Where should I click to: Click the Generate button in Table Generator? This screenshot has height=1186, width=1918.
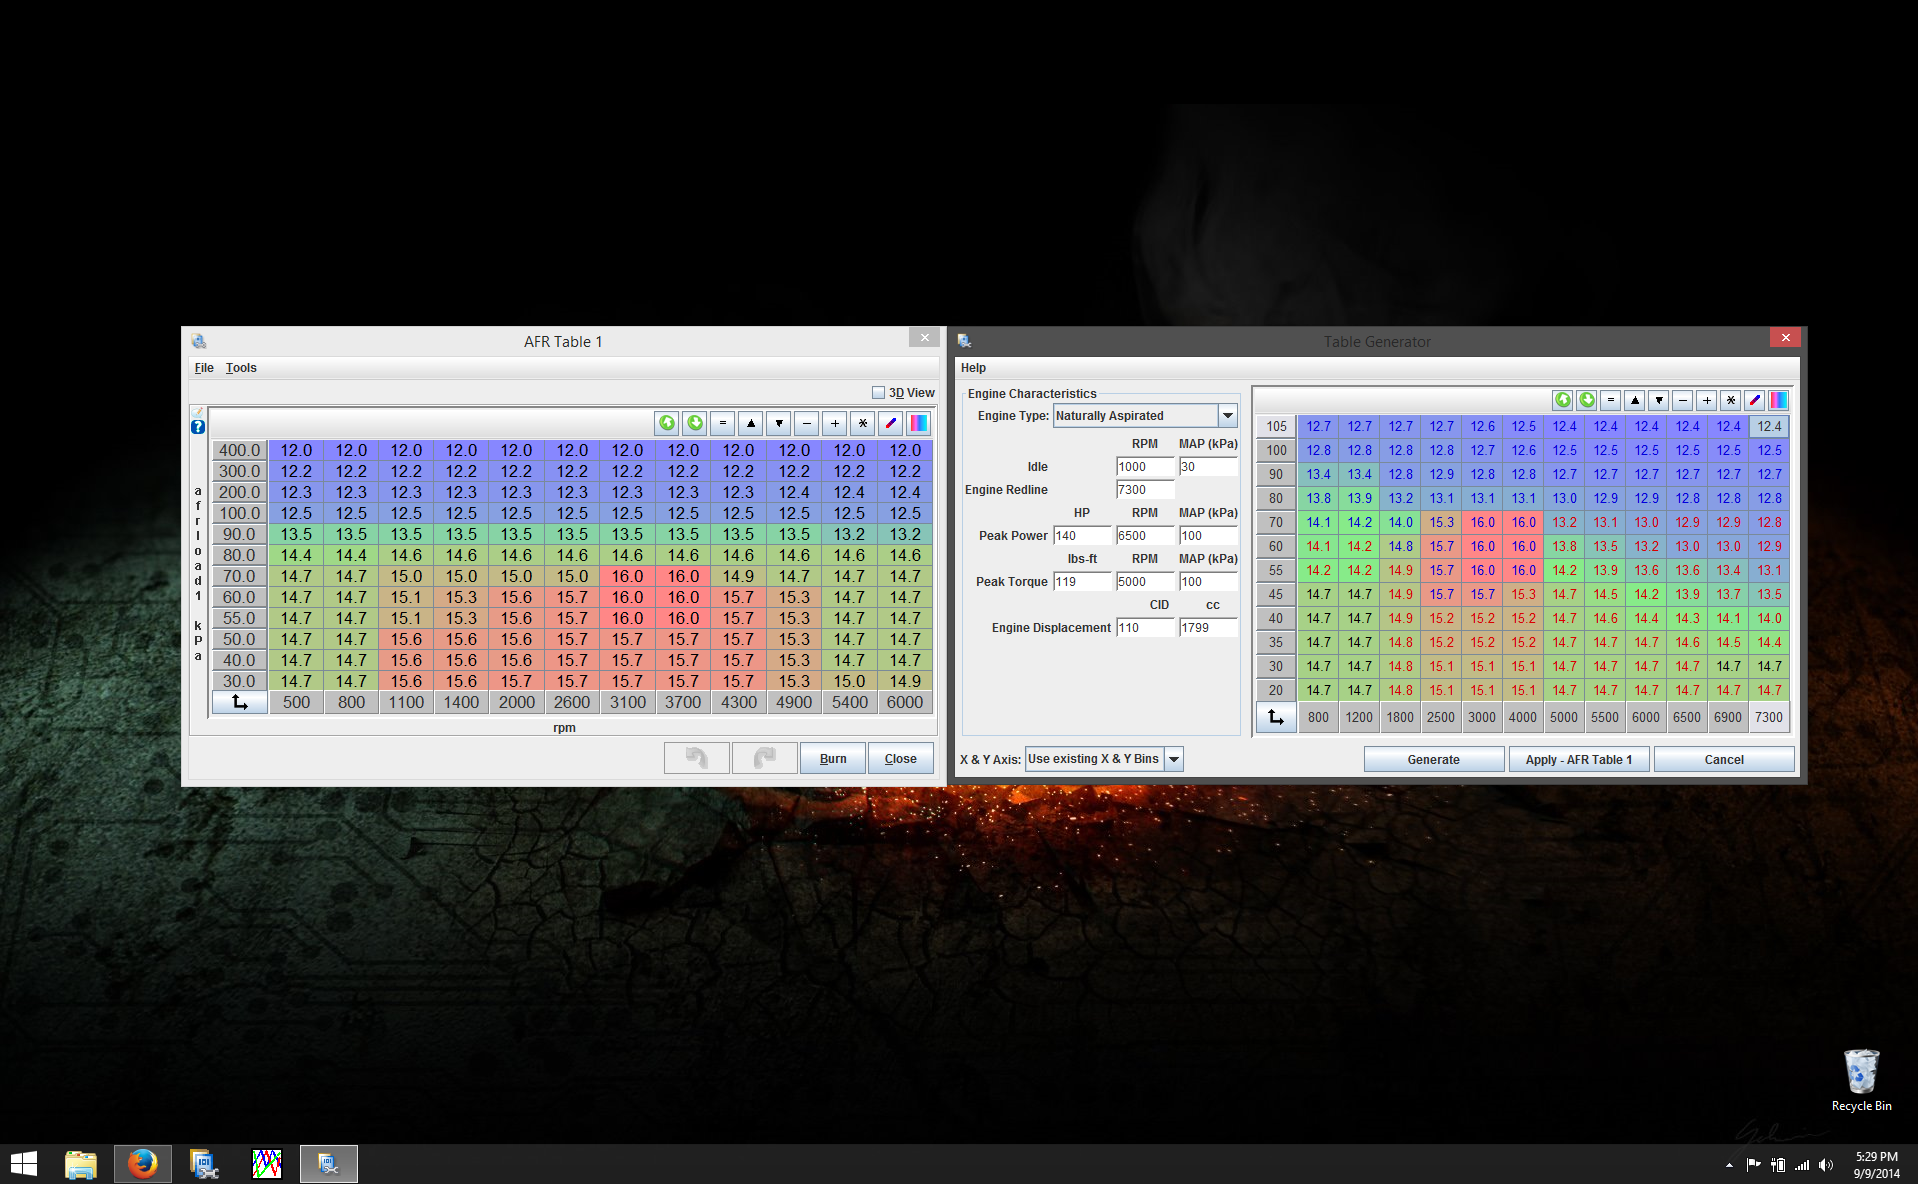point(1433,759)
